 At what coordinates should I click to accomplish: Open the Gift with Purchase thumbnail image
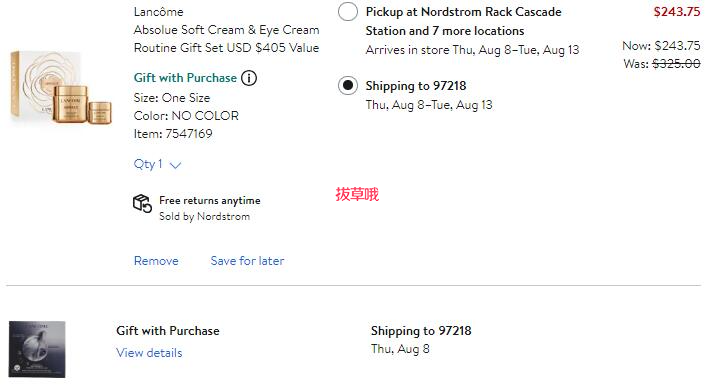point(37,349)
